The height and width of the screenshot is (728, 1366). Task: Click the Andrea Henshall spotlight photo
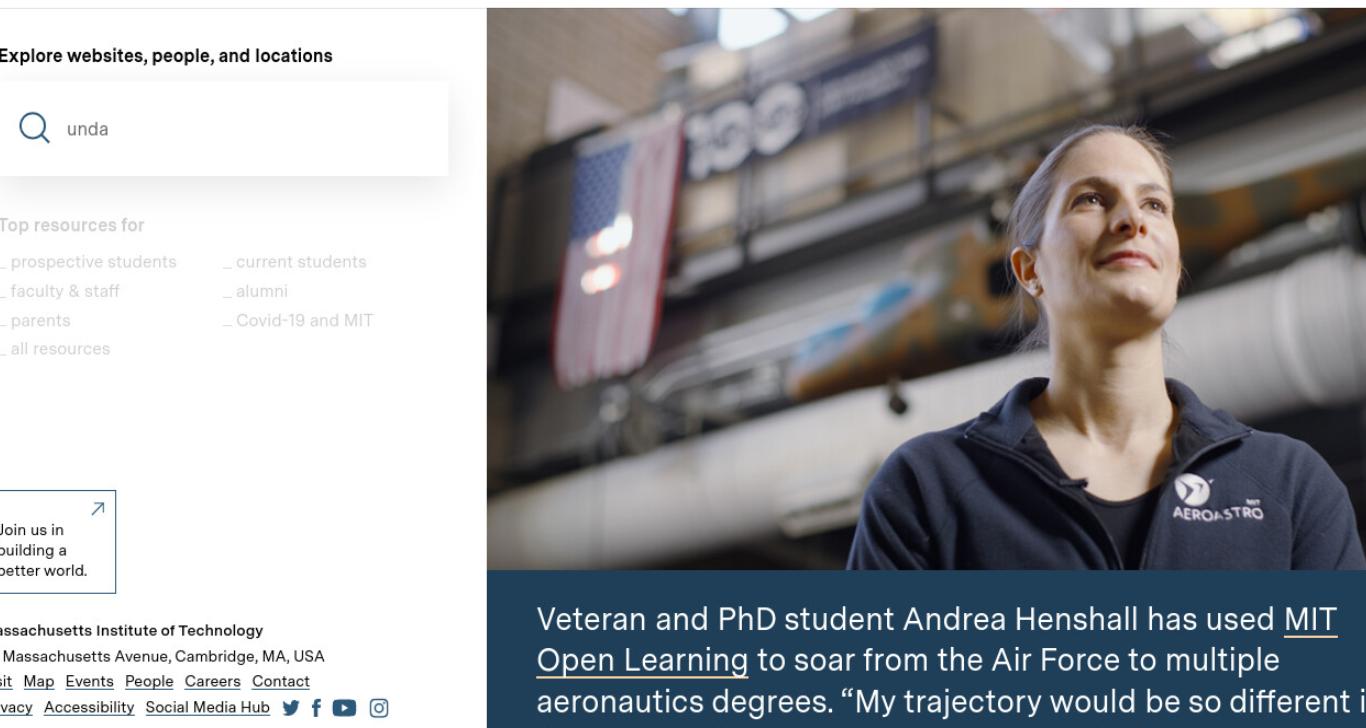click(926, 289)
